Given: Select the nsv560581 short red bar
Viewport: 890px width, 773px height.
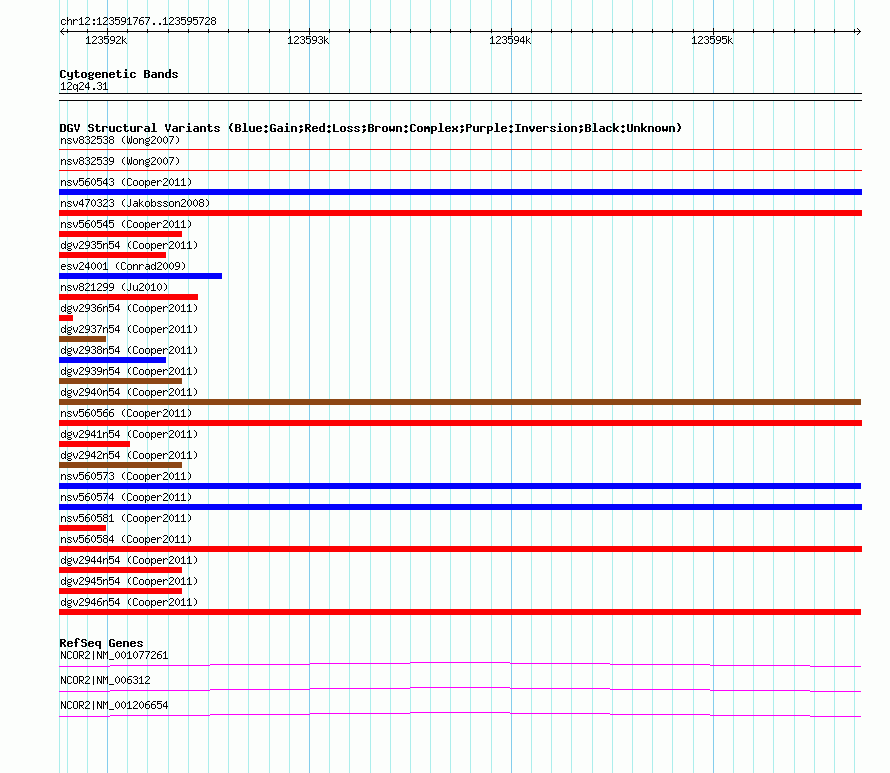Looking at the screenshot, I should coord(82,528).
